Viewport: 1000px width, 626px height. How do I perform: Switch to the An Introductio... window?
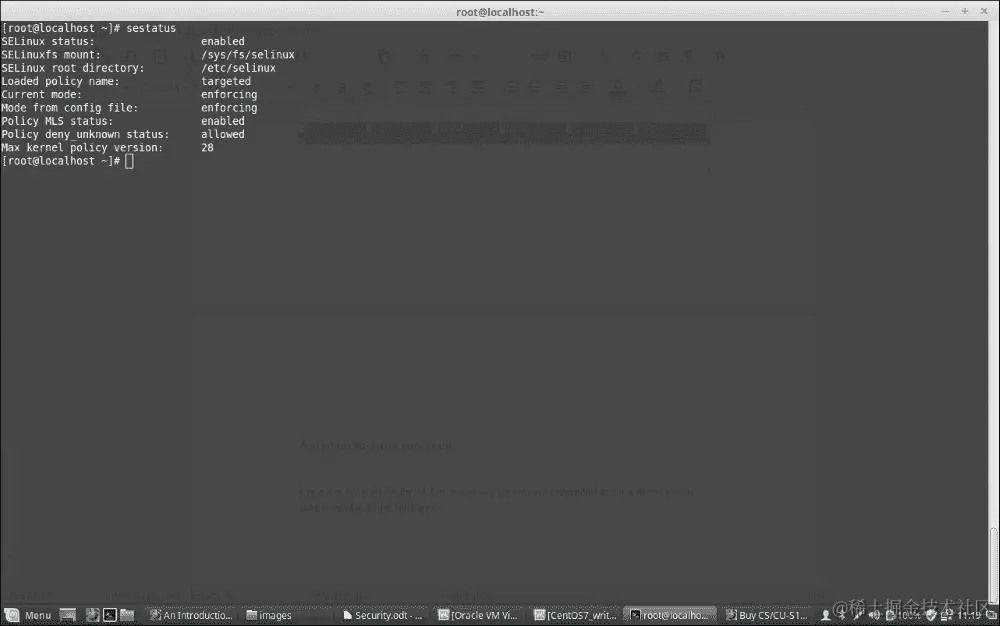tap(190, 614)
